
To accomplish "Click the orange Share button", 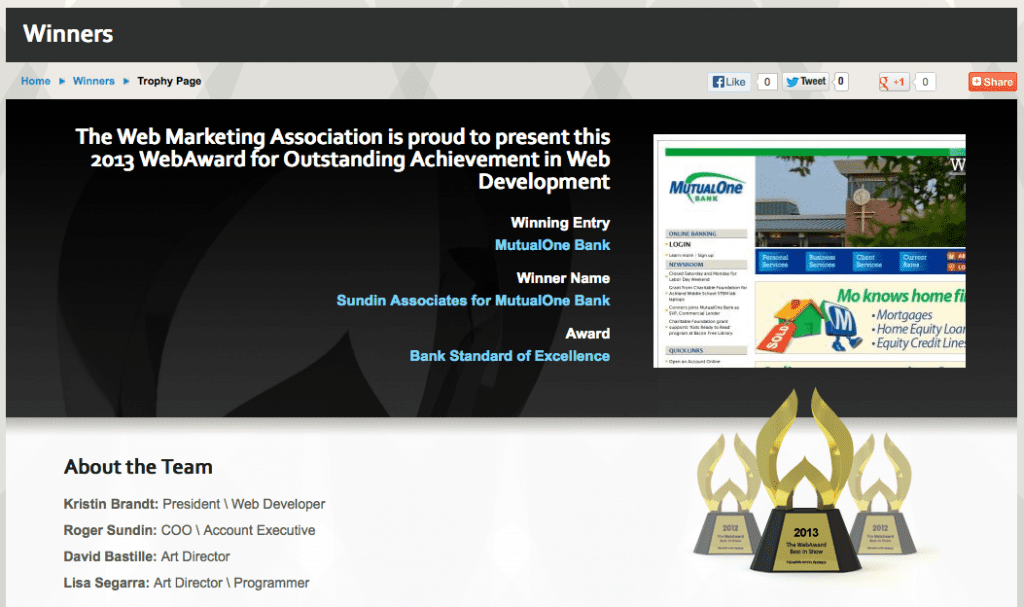I will point(992,82).
